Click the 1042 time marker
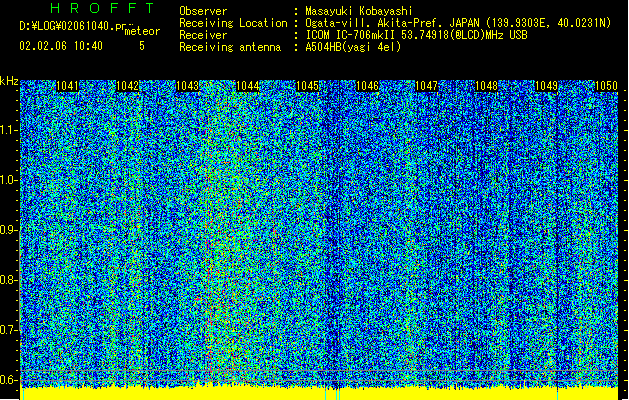629x400 pixels. tap(127, 86)
